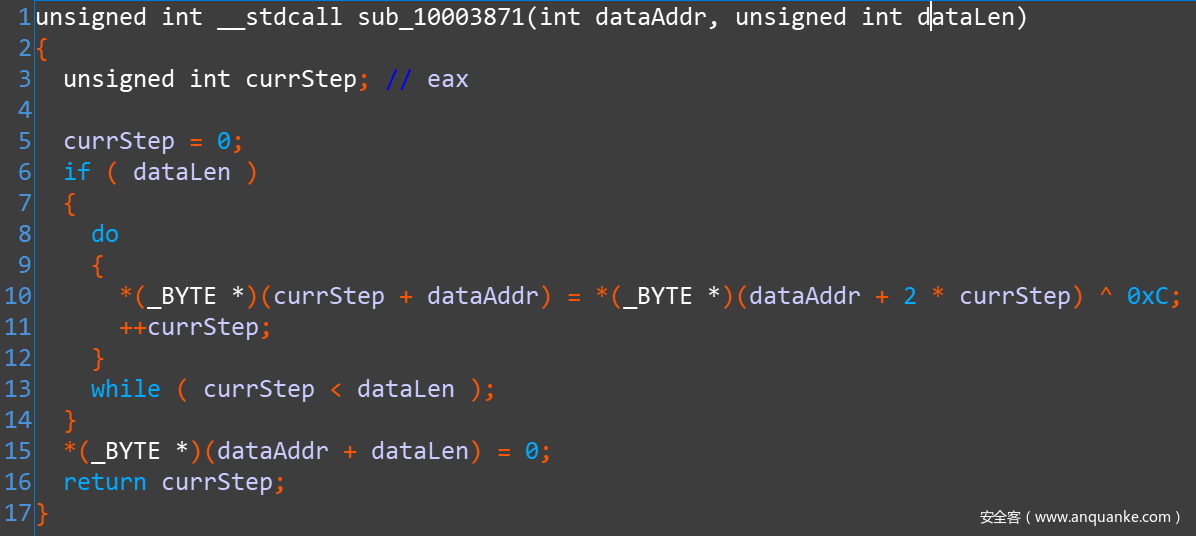The height and width of the screenshot is (536, 1196).
Task: Click the opening brace on line 2
Action: 42,49
